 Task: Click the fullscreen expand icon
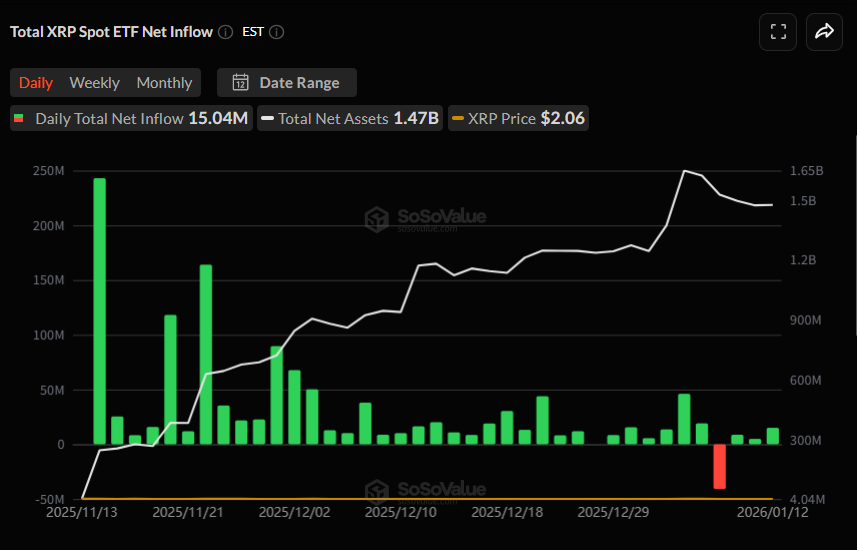(x=778, y=32)
